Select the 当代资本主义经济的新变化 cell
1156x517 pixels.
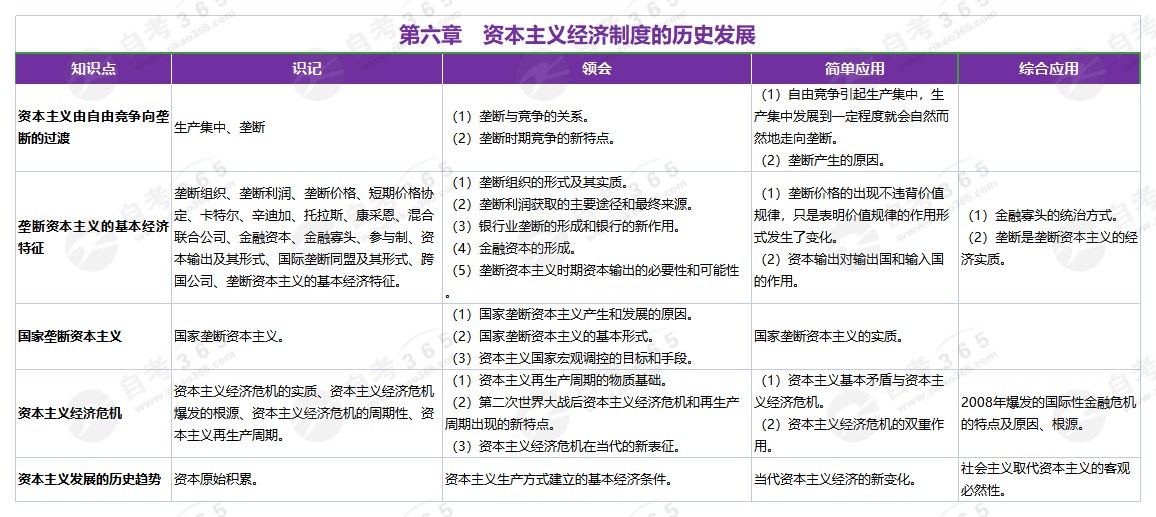pos(837,479)
